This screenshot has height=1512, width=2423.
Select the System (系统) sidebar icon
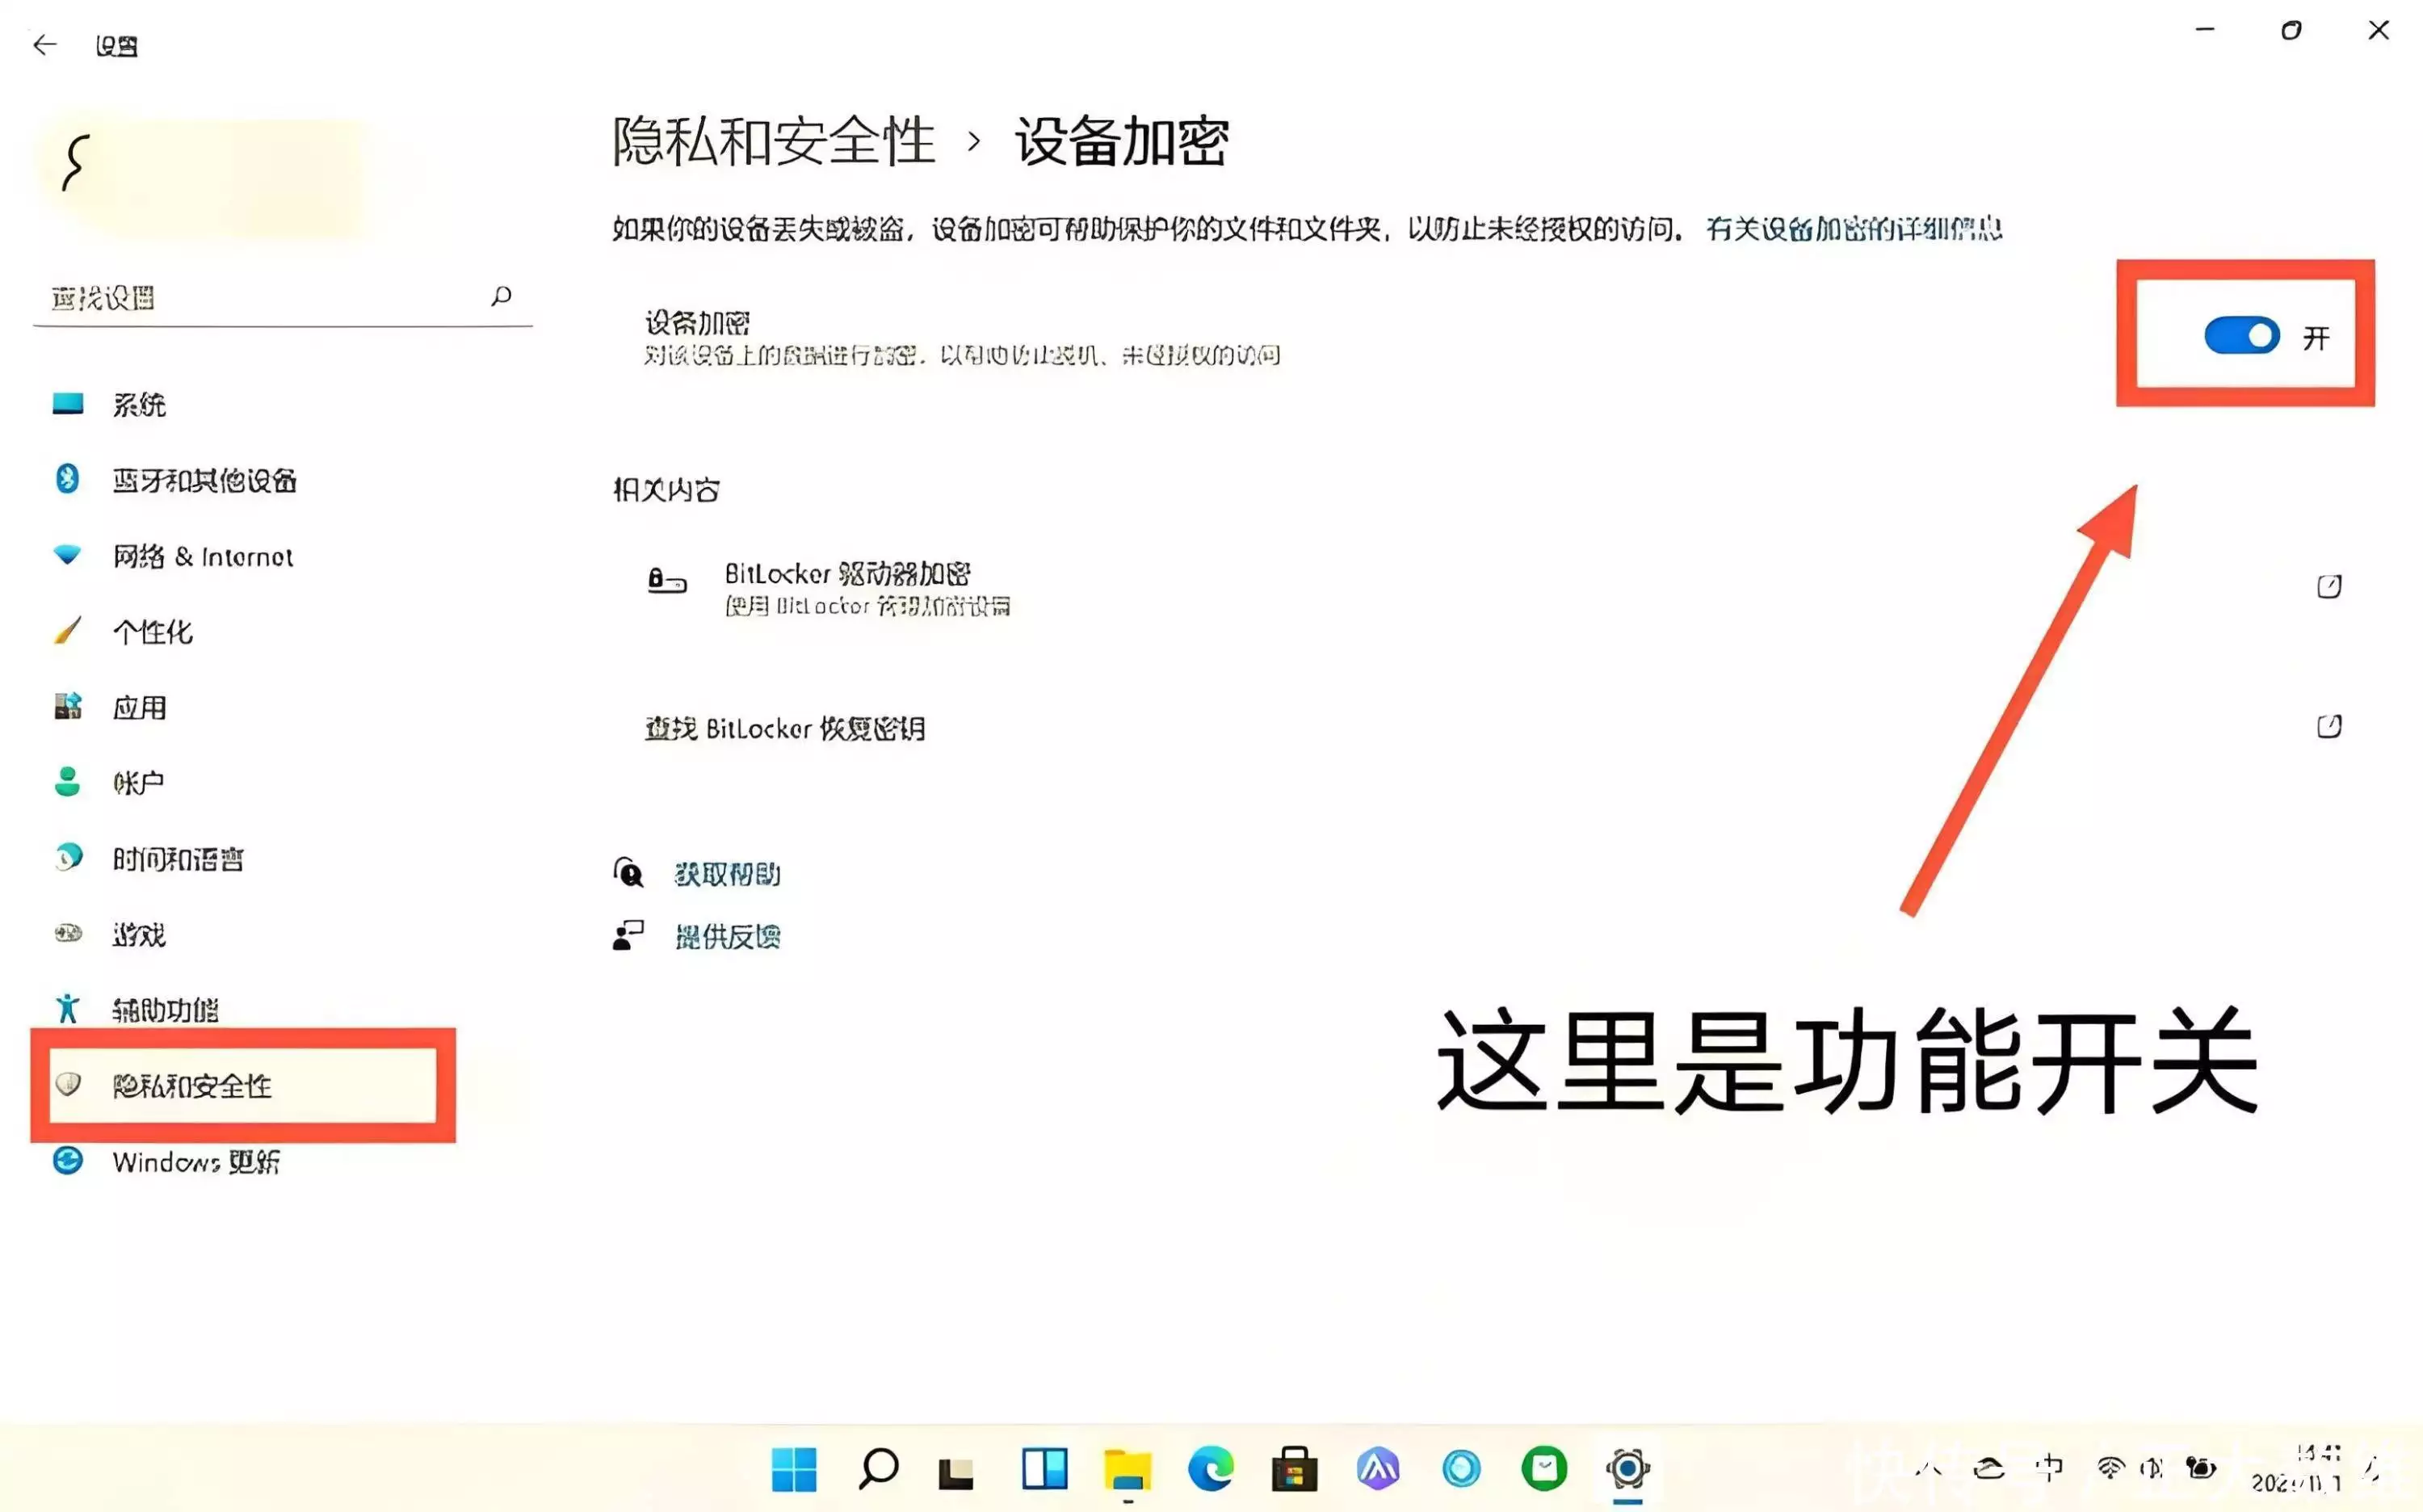click(x=66, y=404)
